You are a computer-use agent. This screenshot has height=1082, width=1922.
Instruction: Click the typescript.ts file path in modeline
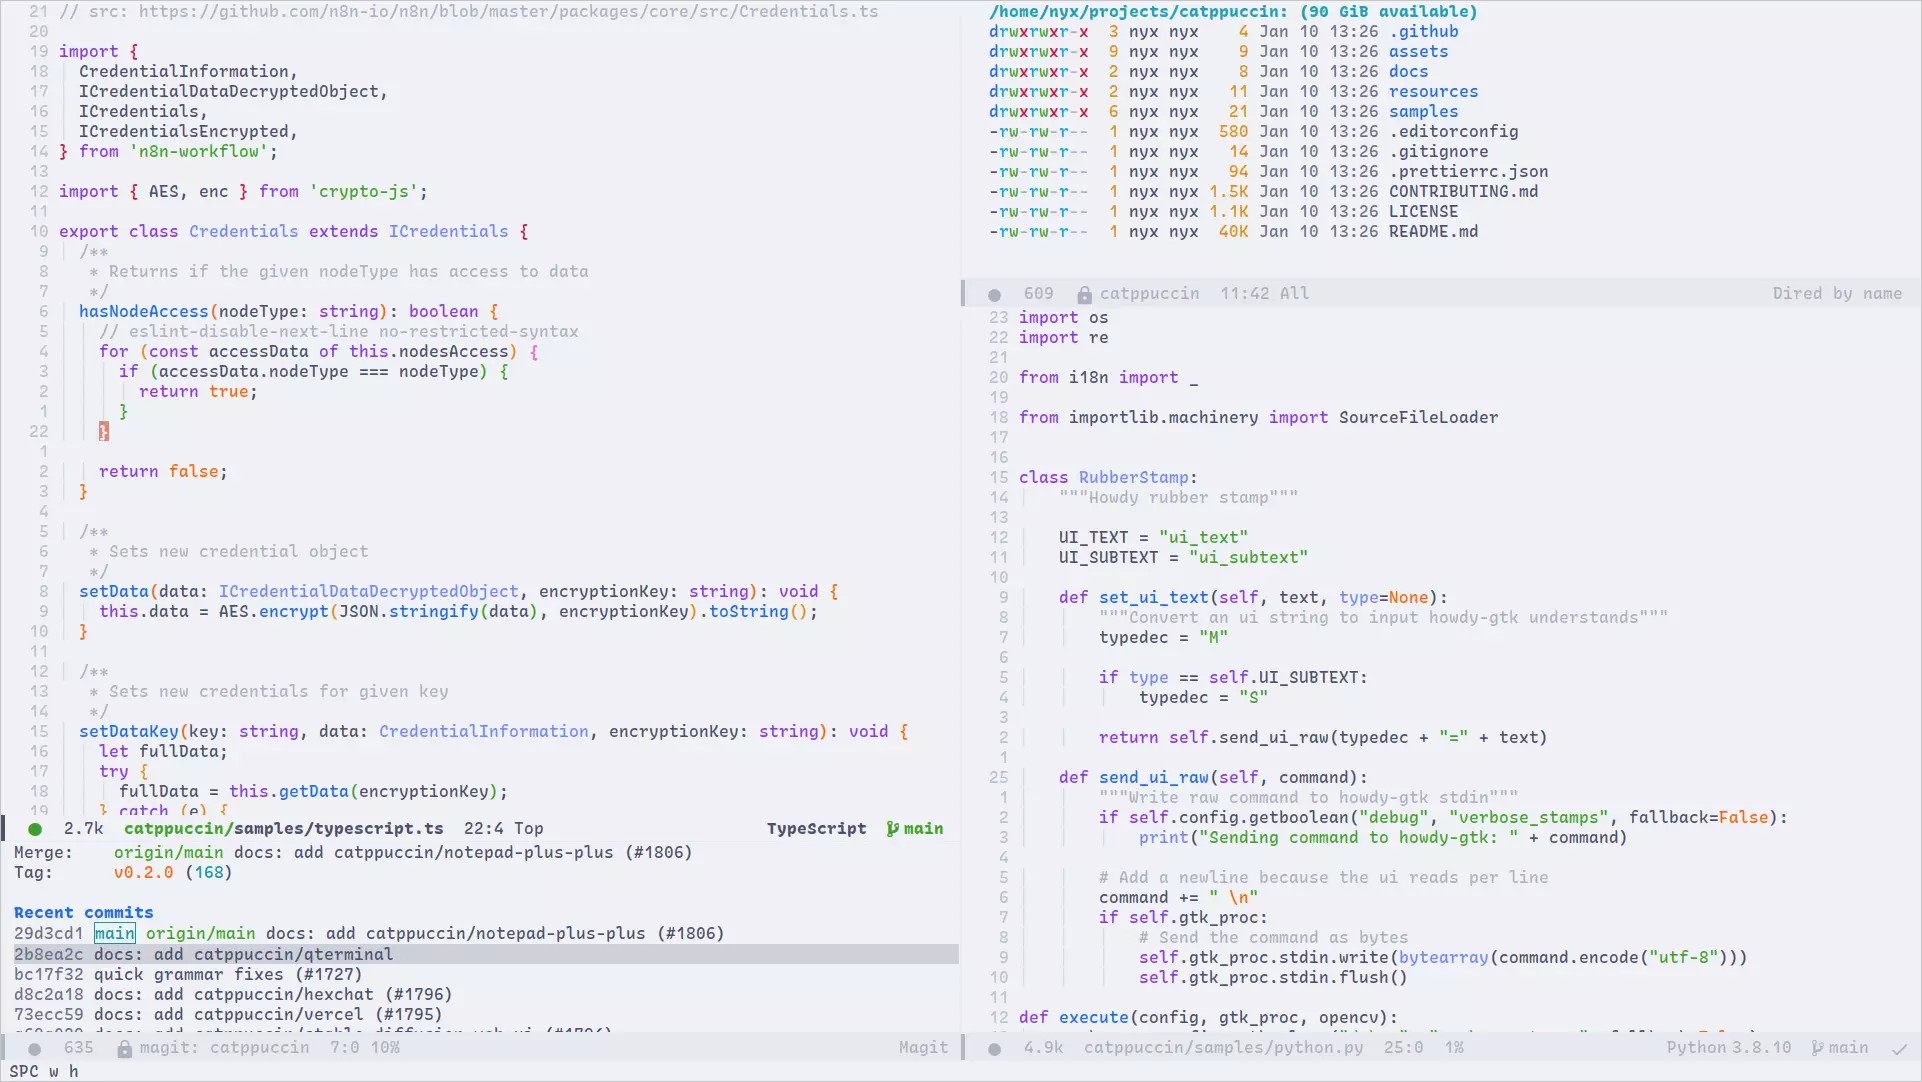coord(283,829)
